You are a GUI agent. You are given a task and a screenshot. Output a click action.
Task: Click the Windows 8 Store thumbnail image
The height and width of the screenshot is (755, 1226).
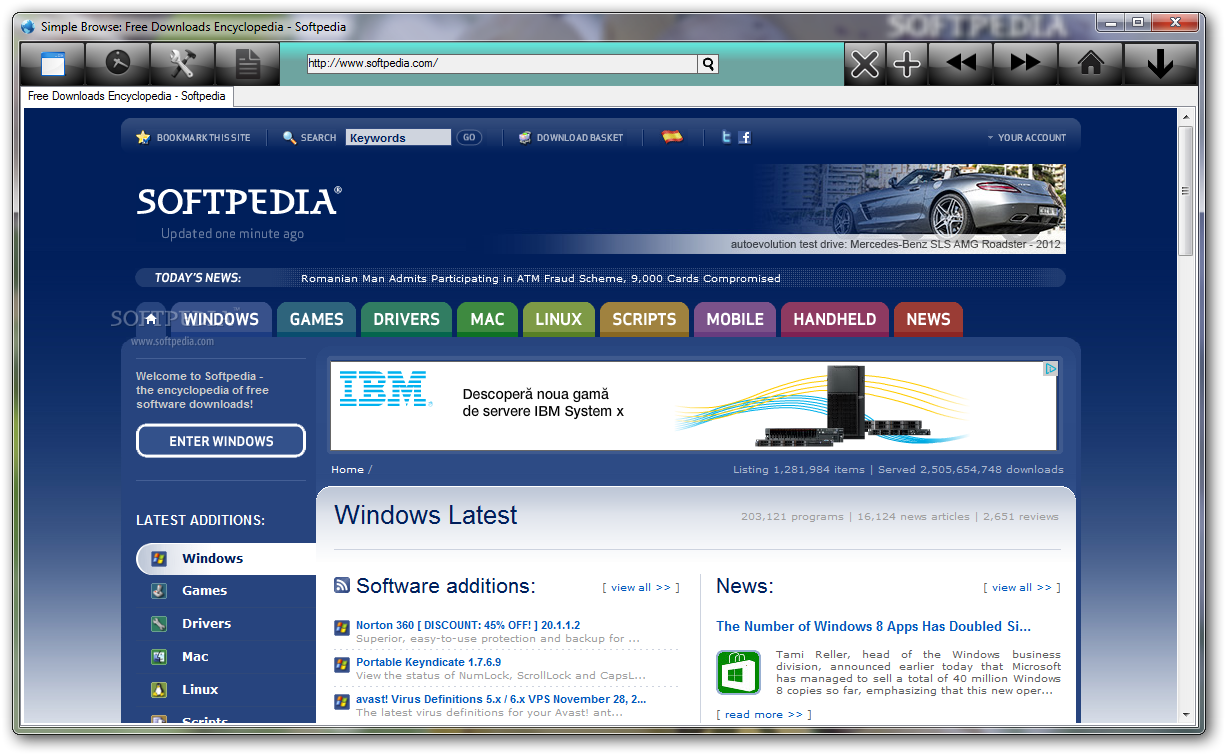pyautogui.click(x=738, y=672)
